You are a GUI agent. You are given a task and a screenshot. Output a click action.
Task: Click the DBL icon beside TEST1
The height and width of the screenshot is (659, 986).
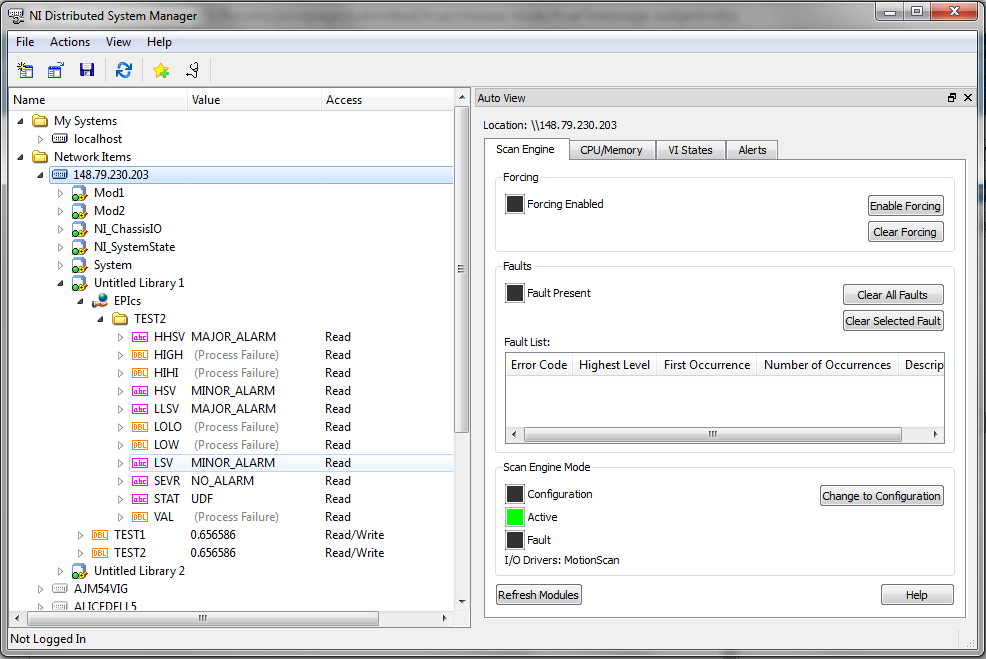[99, 535]
